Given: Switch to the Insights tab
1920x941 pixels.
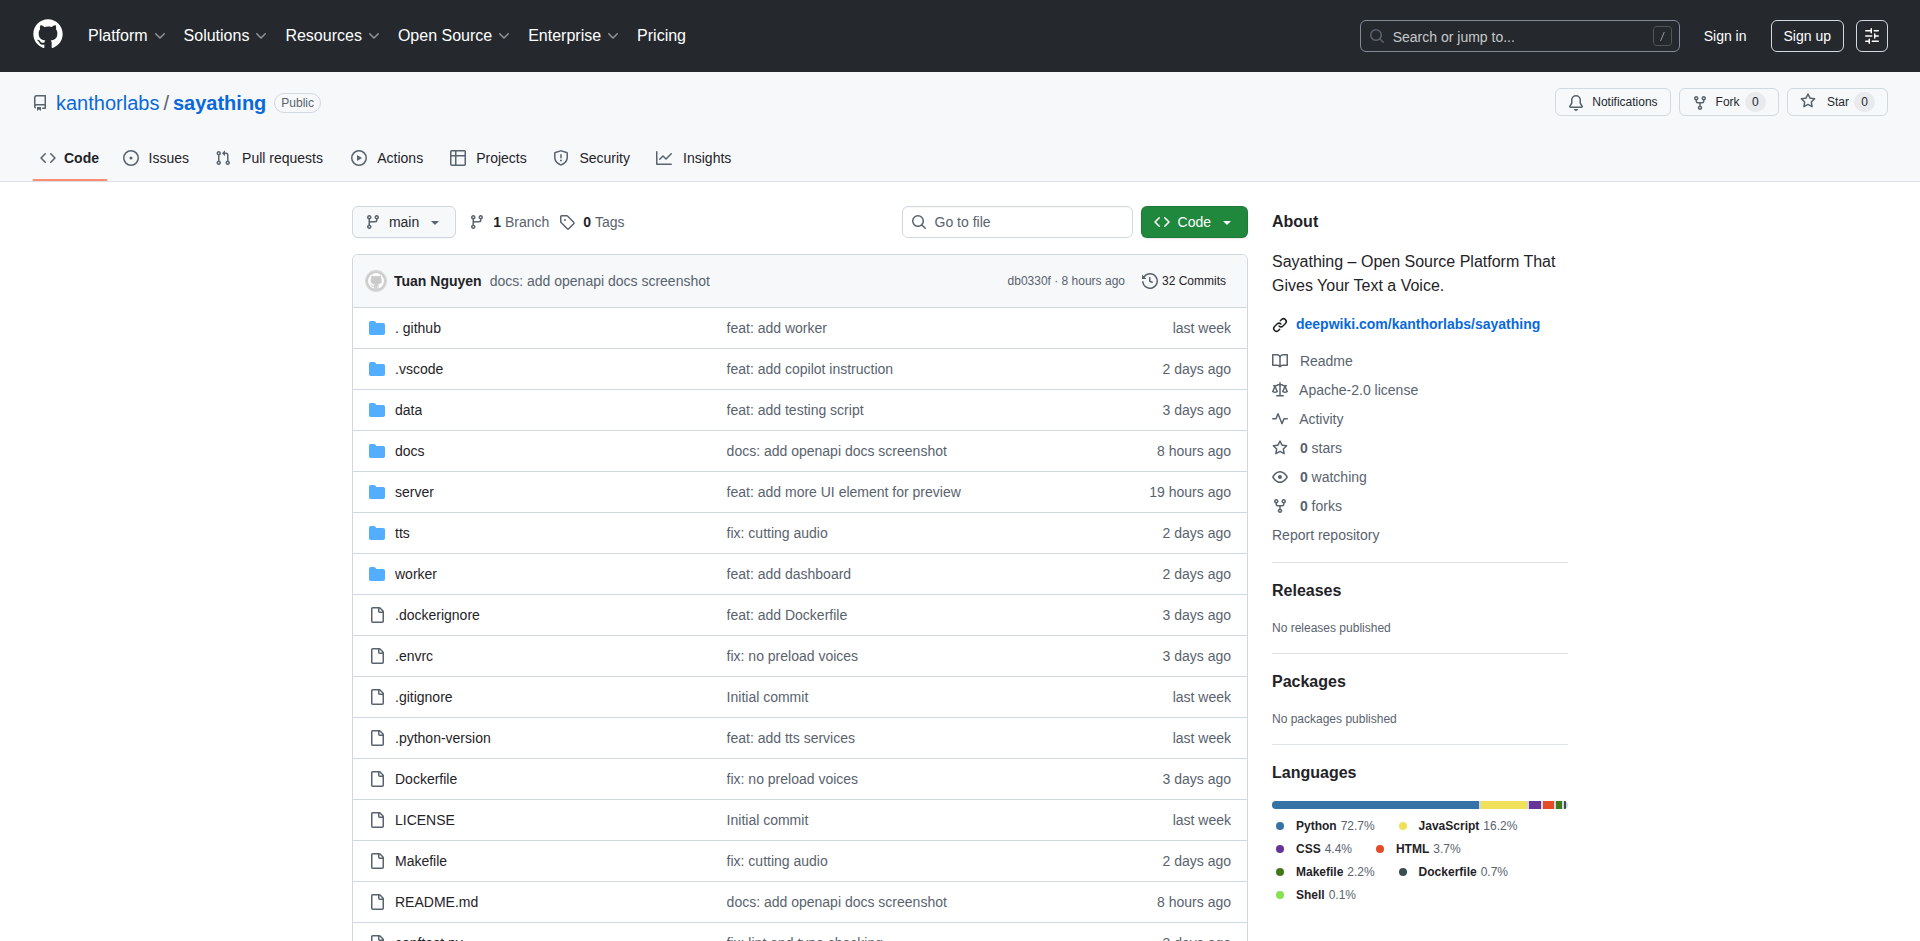Looking at the screenshot, I should tap(694, 158).
